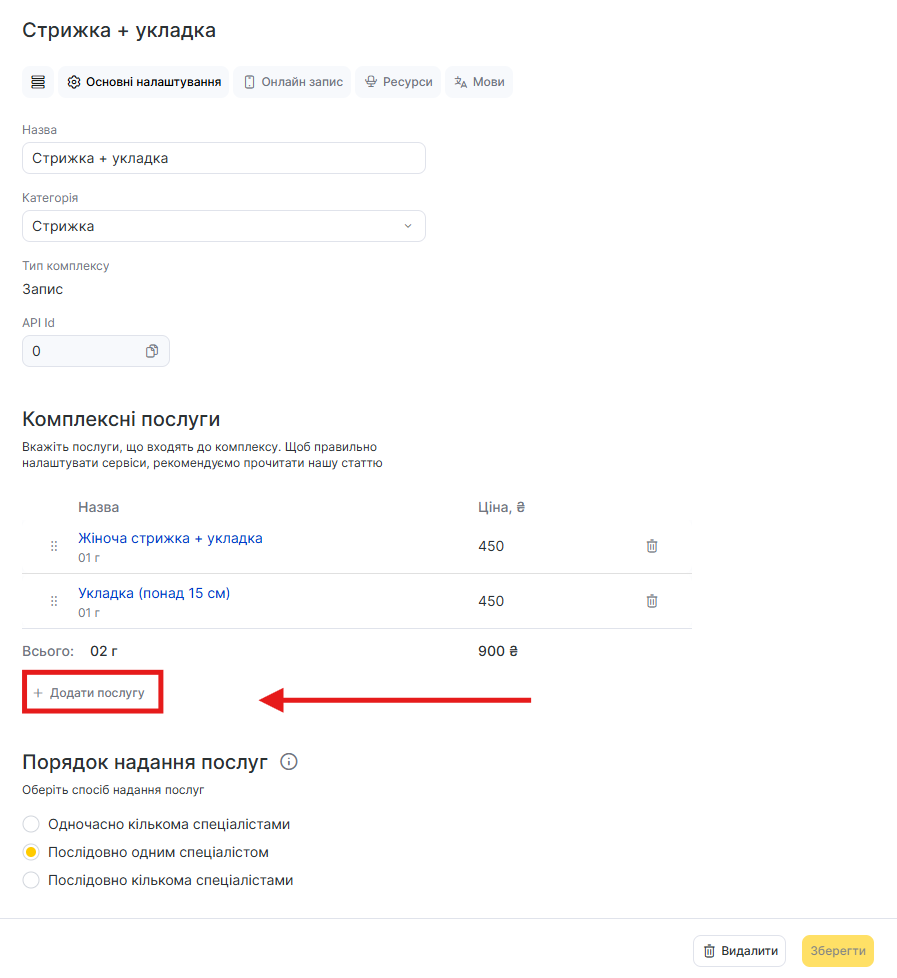Click Додати послугу button
This screenshot has height=978, width=897.
point(90,693)
